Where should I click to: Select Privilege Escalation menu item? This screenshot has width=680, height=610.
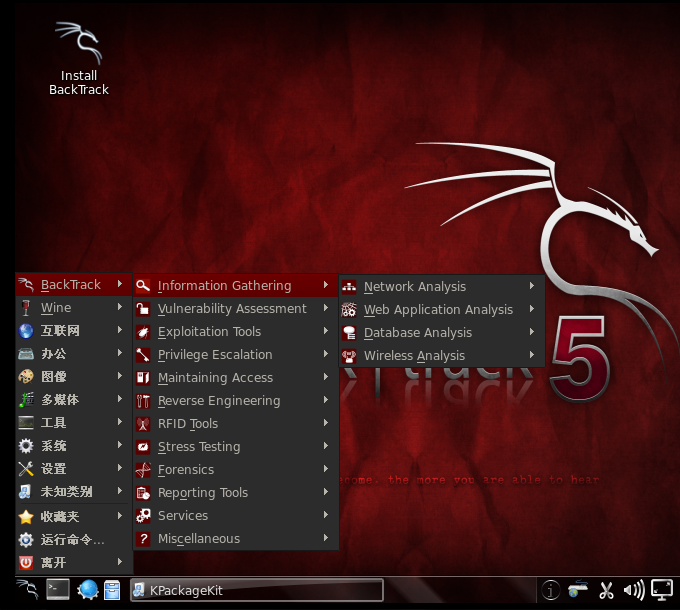coord(235,355)
